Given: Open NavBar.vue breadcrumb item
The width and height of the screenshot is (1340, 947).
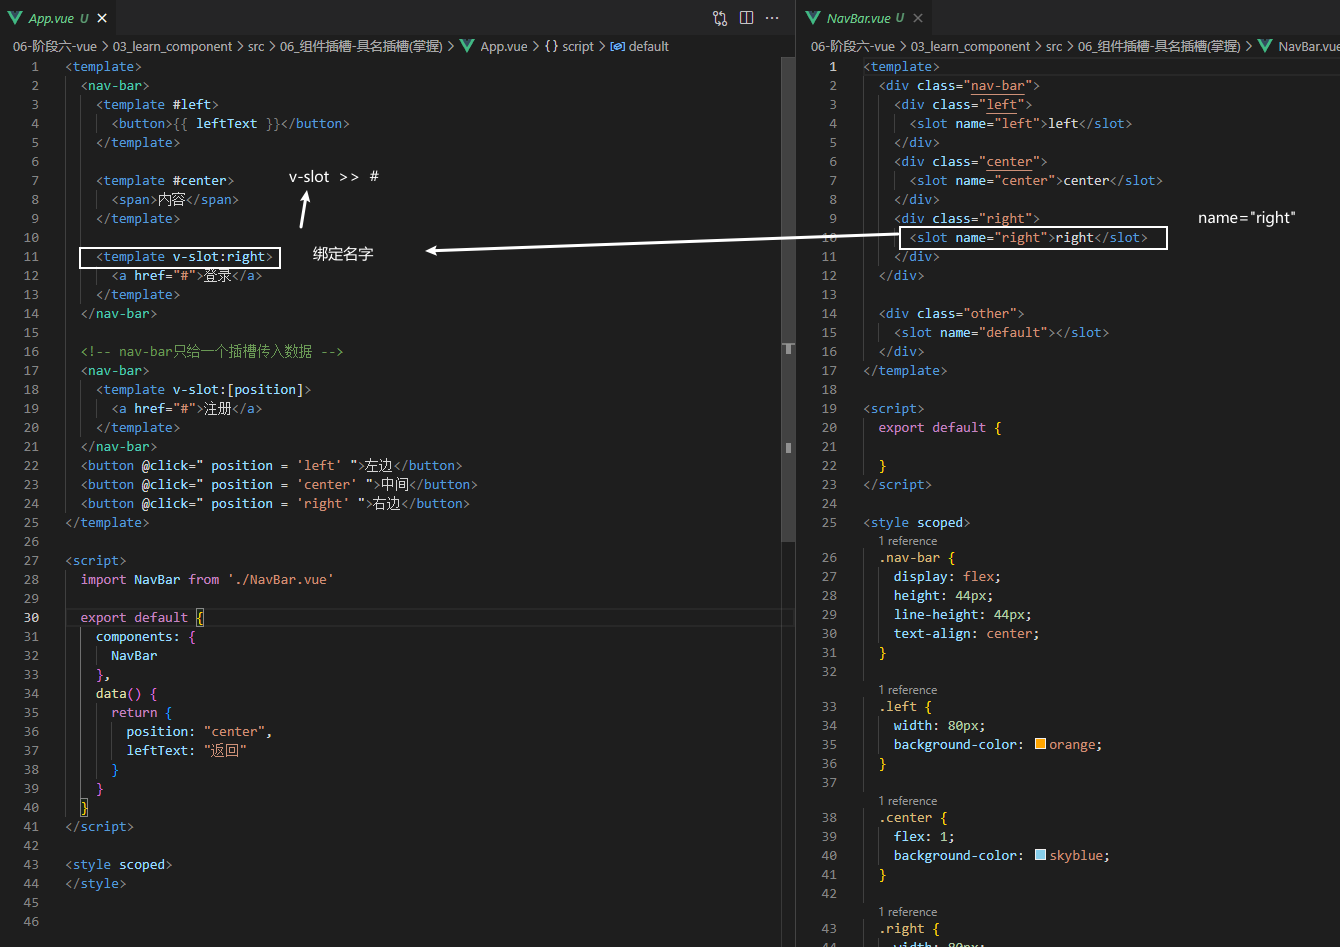Looking at the screenshot, I should tap(1308, 46).
